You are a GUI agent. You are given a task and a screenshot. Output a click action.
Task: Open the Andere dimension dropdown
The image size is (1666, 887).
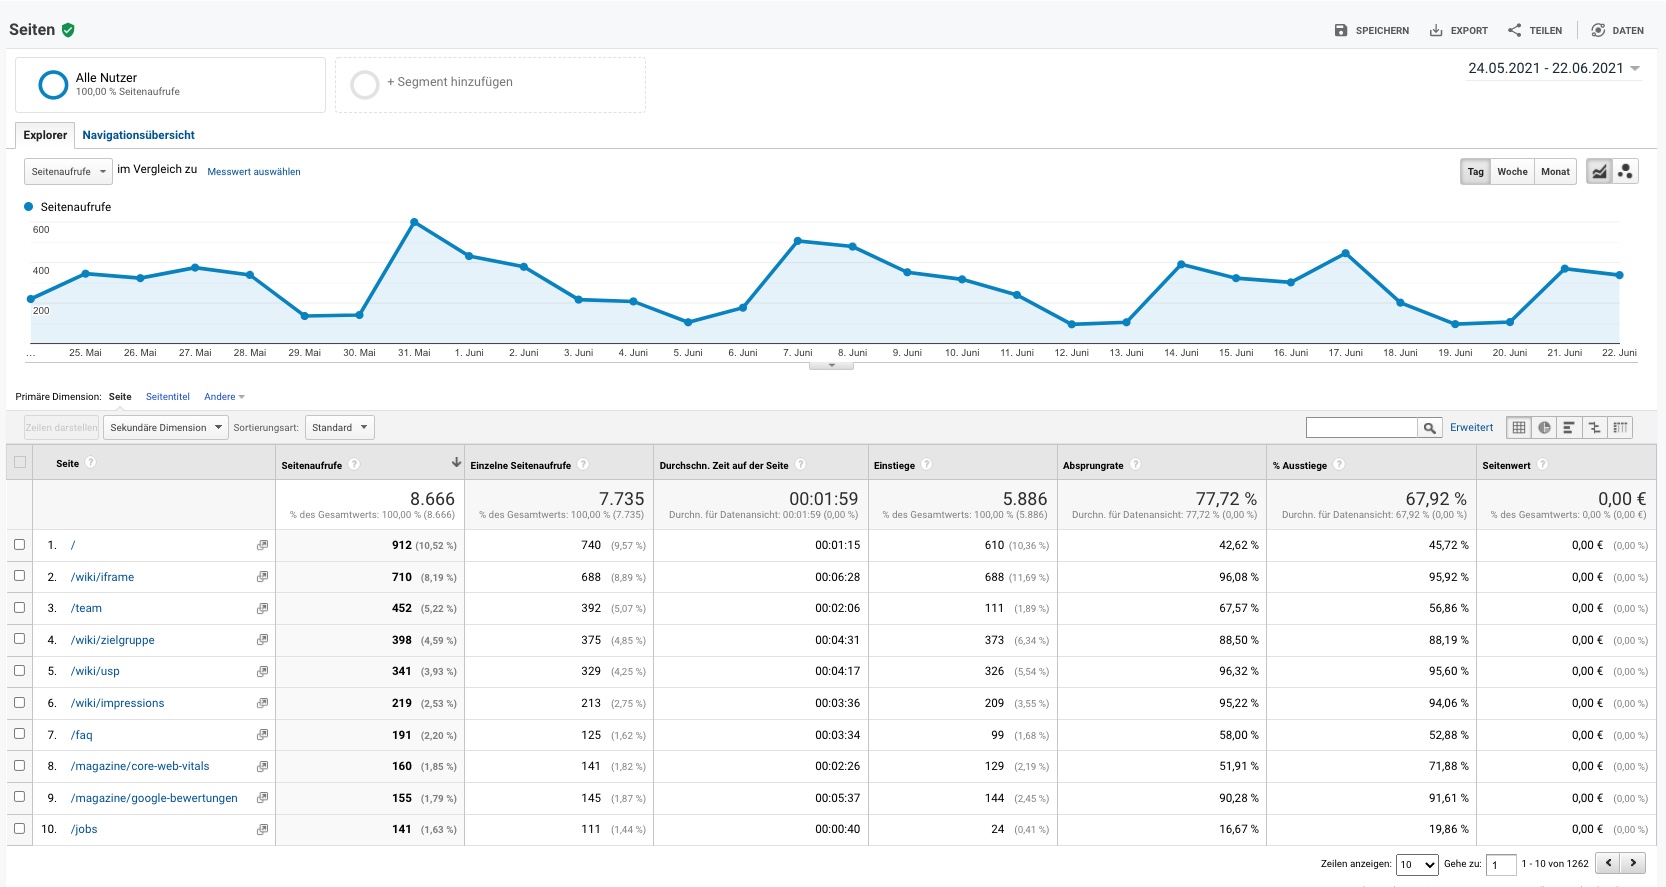tap(224, 397)
